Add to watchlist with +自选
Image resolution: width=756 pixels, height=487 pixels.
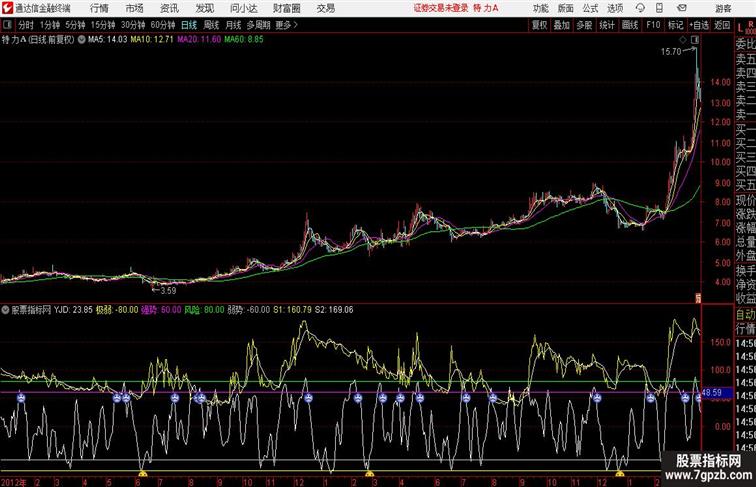point(699,25)
